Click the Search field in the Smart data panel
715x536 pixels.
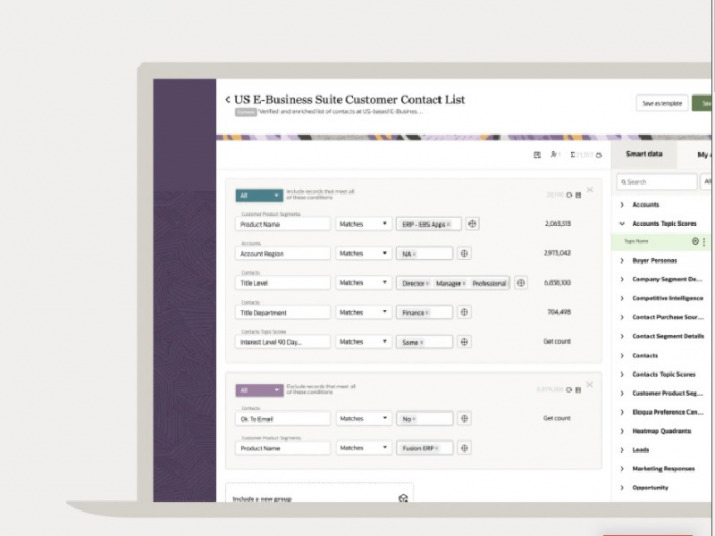coord(657,182)
